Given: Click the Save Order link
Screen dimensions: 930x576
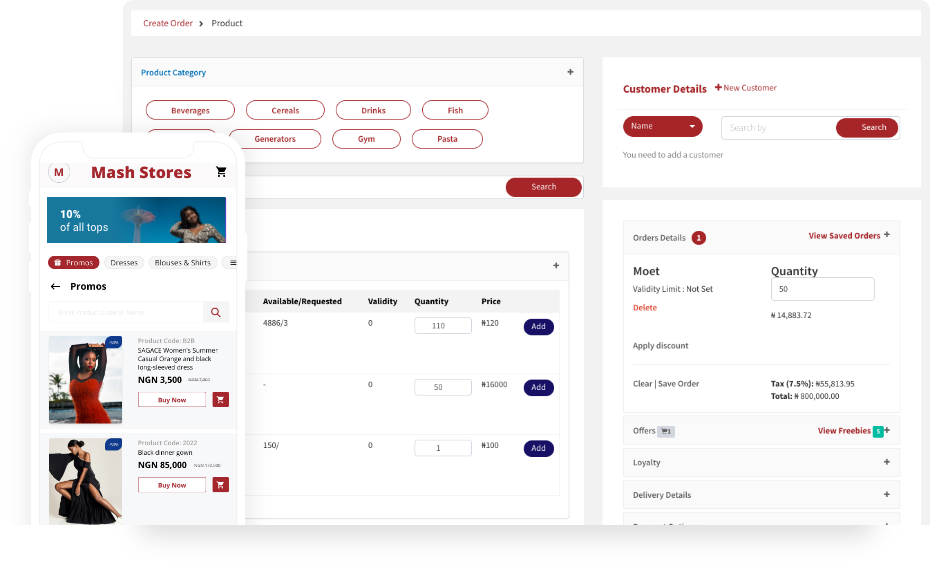Looking at the screenshot, I should click(679, 384).
